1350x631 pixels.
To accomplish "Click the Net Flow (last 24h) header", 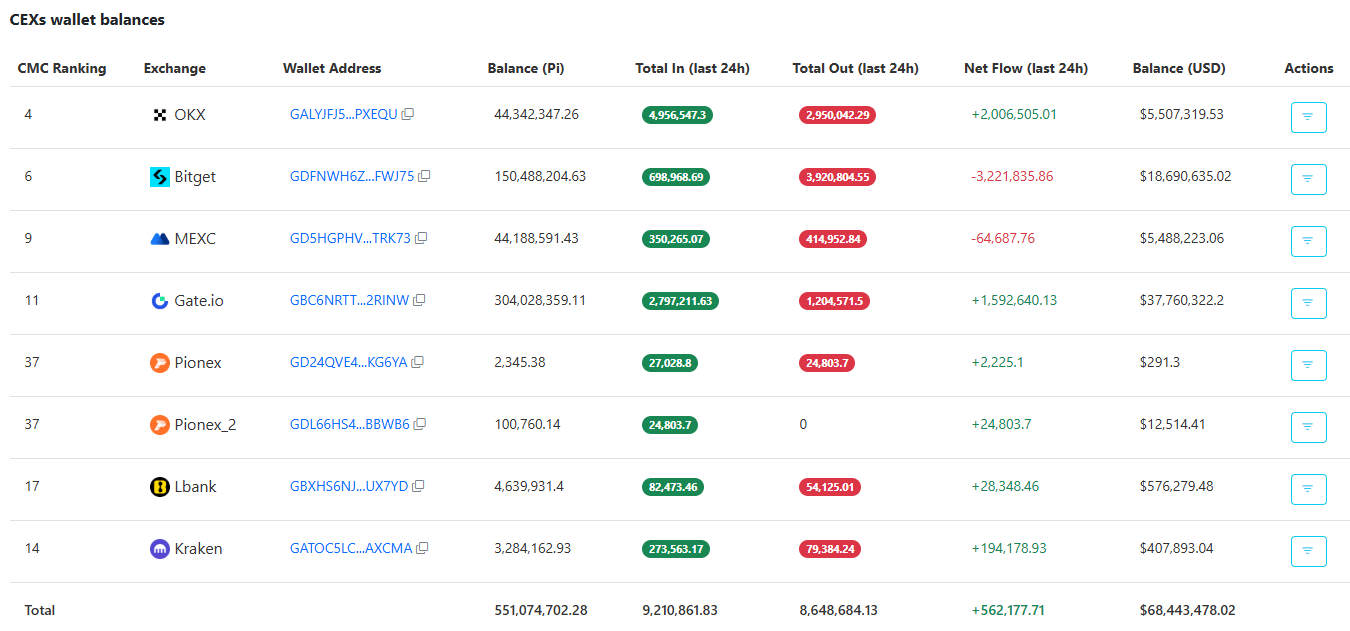I will (1026, 69).
